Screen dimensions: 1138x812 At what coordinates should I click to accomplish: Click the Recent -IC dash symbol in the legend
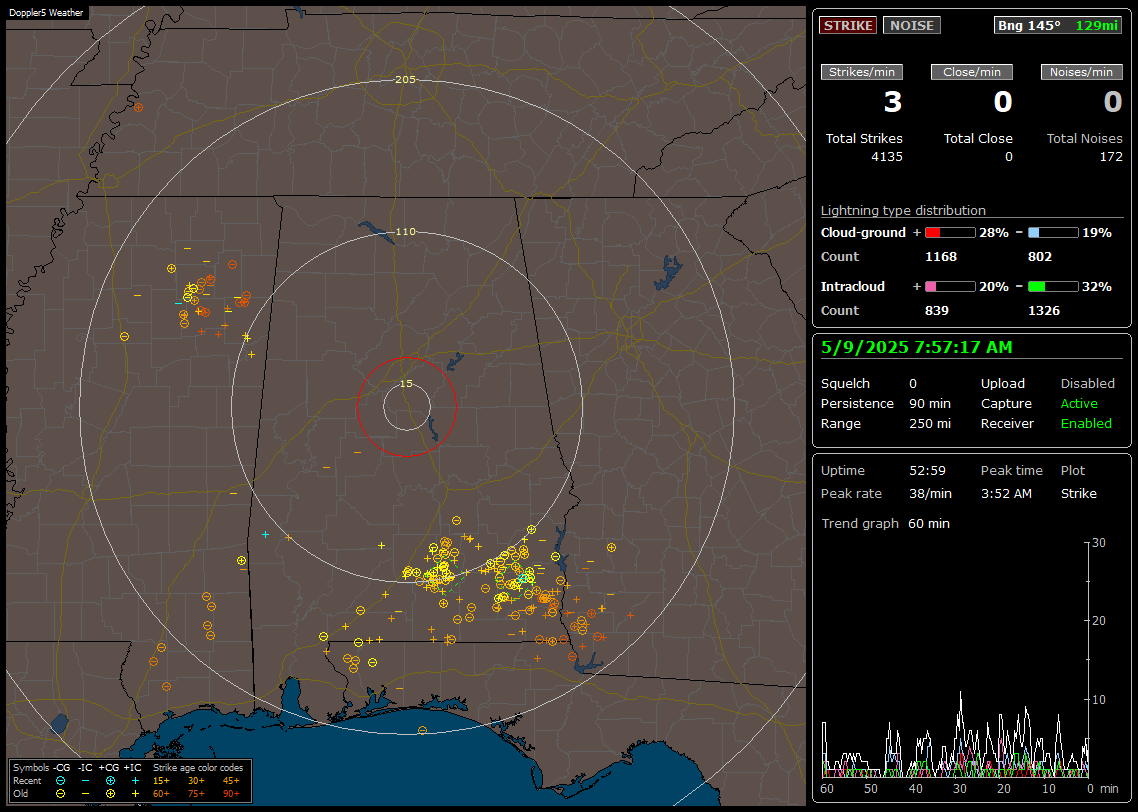86,781
